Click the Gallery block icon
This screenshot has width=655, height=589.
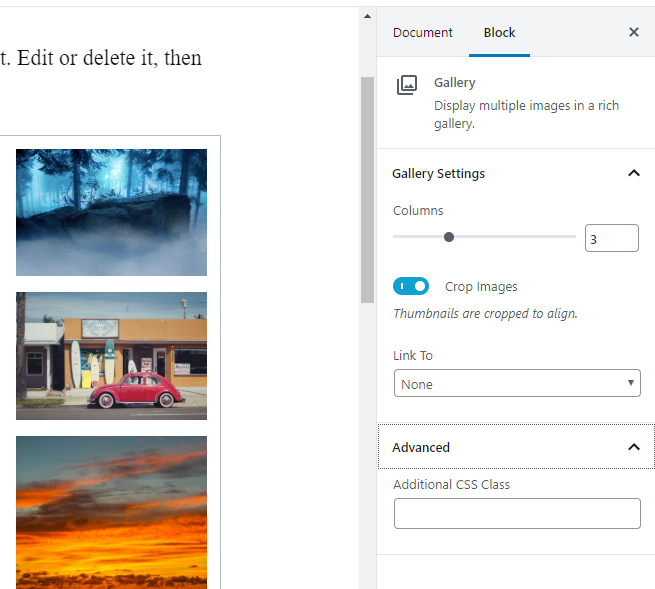pyautogui.click(x=406, y=85)
